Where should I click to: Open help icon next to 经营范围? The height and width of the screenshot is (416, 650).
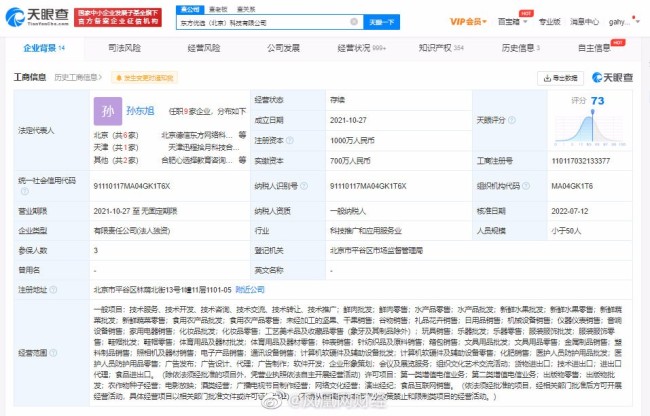53,353
